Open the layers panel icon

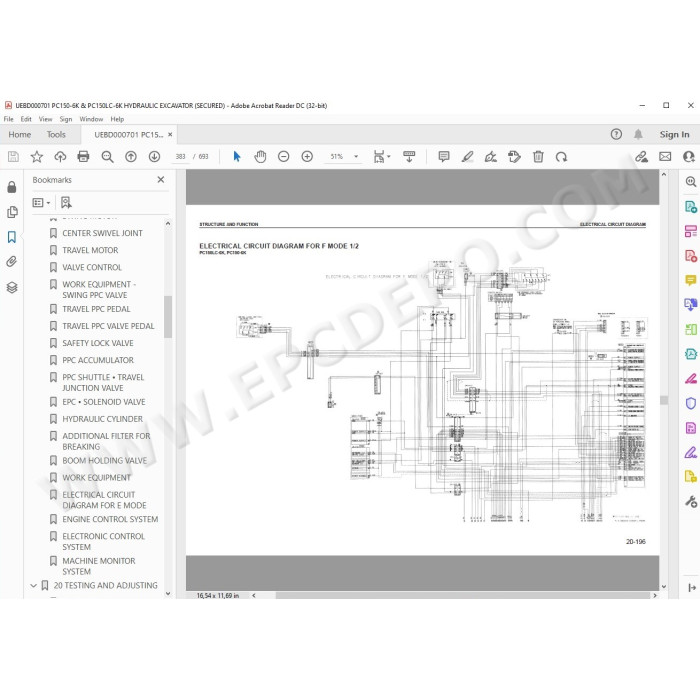[x=12, y=287]
